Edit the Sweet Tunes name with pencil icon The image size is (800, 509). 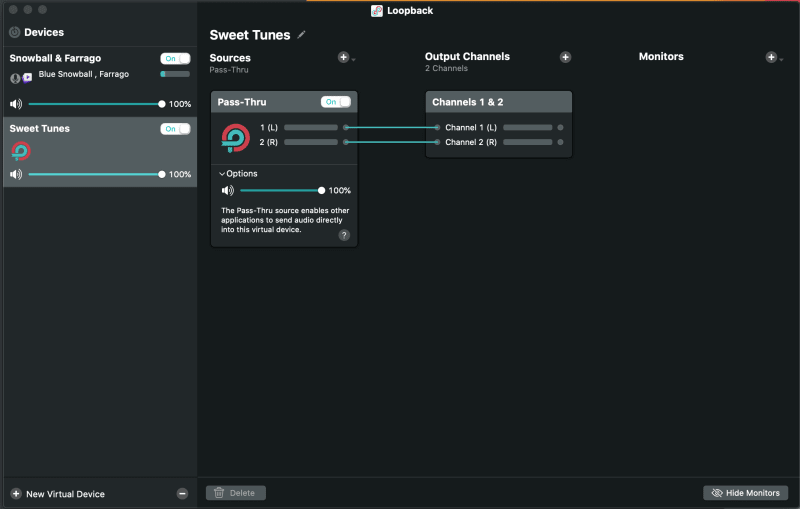coord(302,35)
